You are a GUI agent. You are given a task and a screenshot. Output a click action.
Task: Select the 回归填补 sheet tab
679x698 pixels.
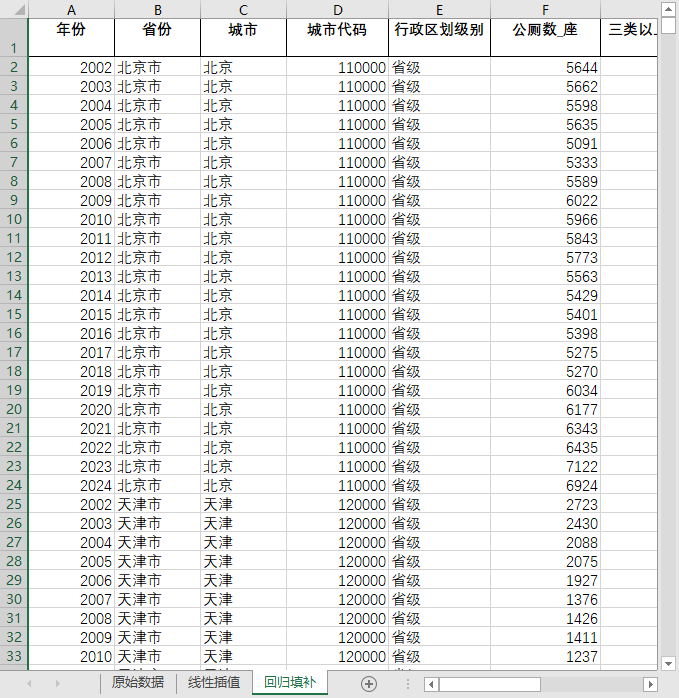click(290, 682)
